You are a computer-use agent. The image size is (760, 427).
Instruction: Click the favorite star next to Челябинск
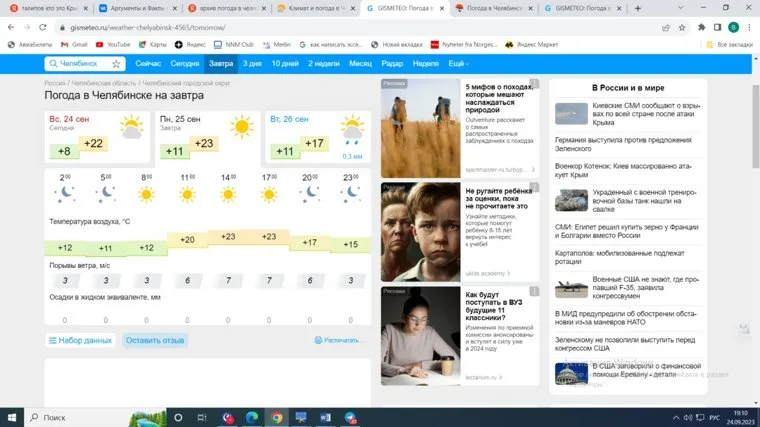[x=116, y=63]
